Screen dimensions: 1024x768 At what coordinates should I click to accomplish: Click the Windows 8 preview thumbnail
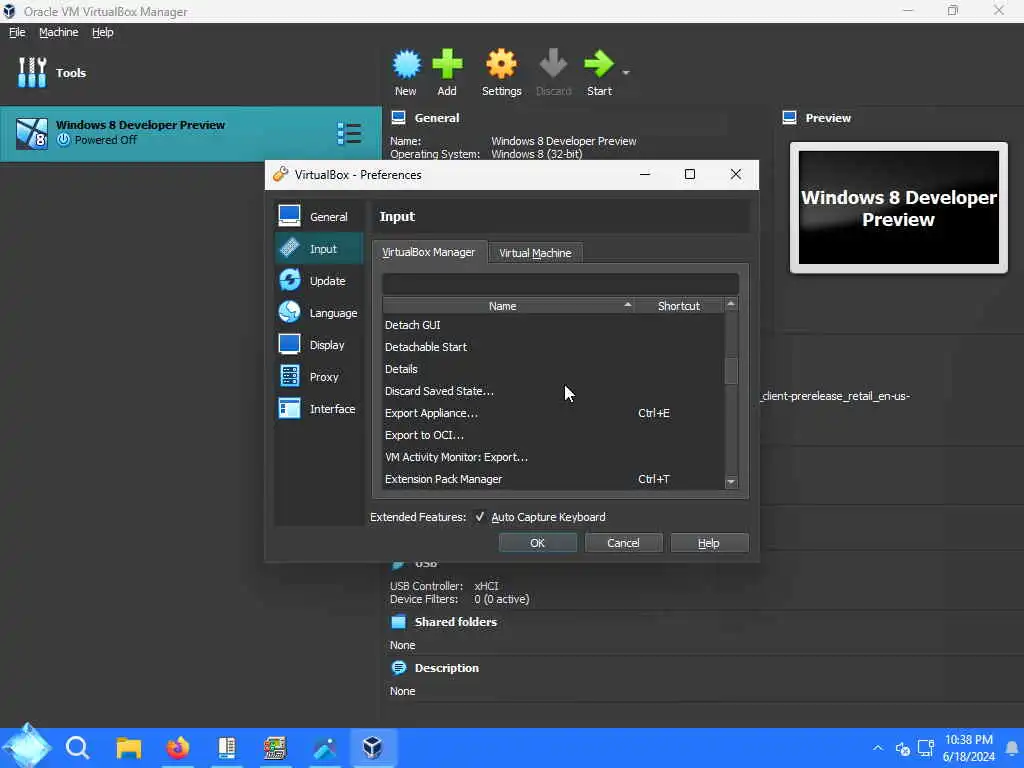tap(899, 208)
